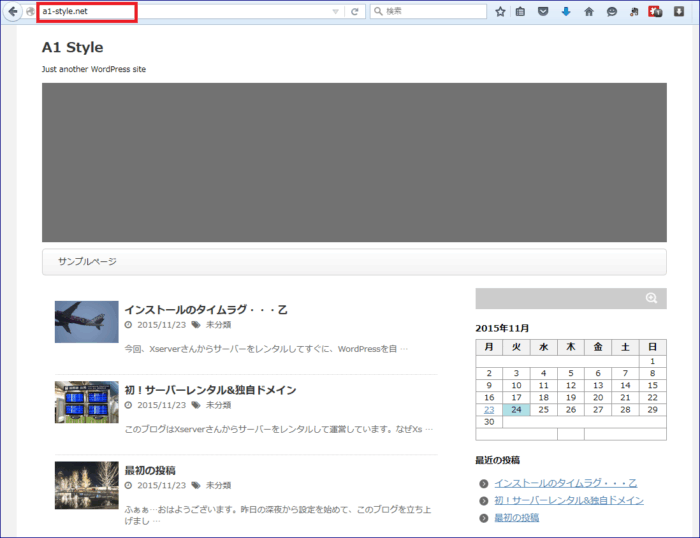Open calendar date 23 link
The width and height of the screenshot is (700, 538).
(489, 410)
